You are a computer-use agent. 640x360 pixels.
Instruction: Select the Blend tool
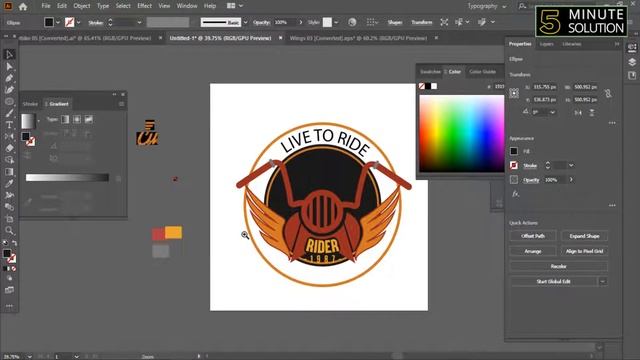coord(9,207)
